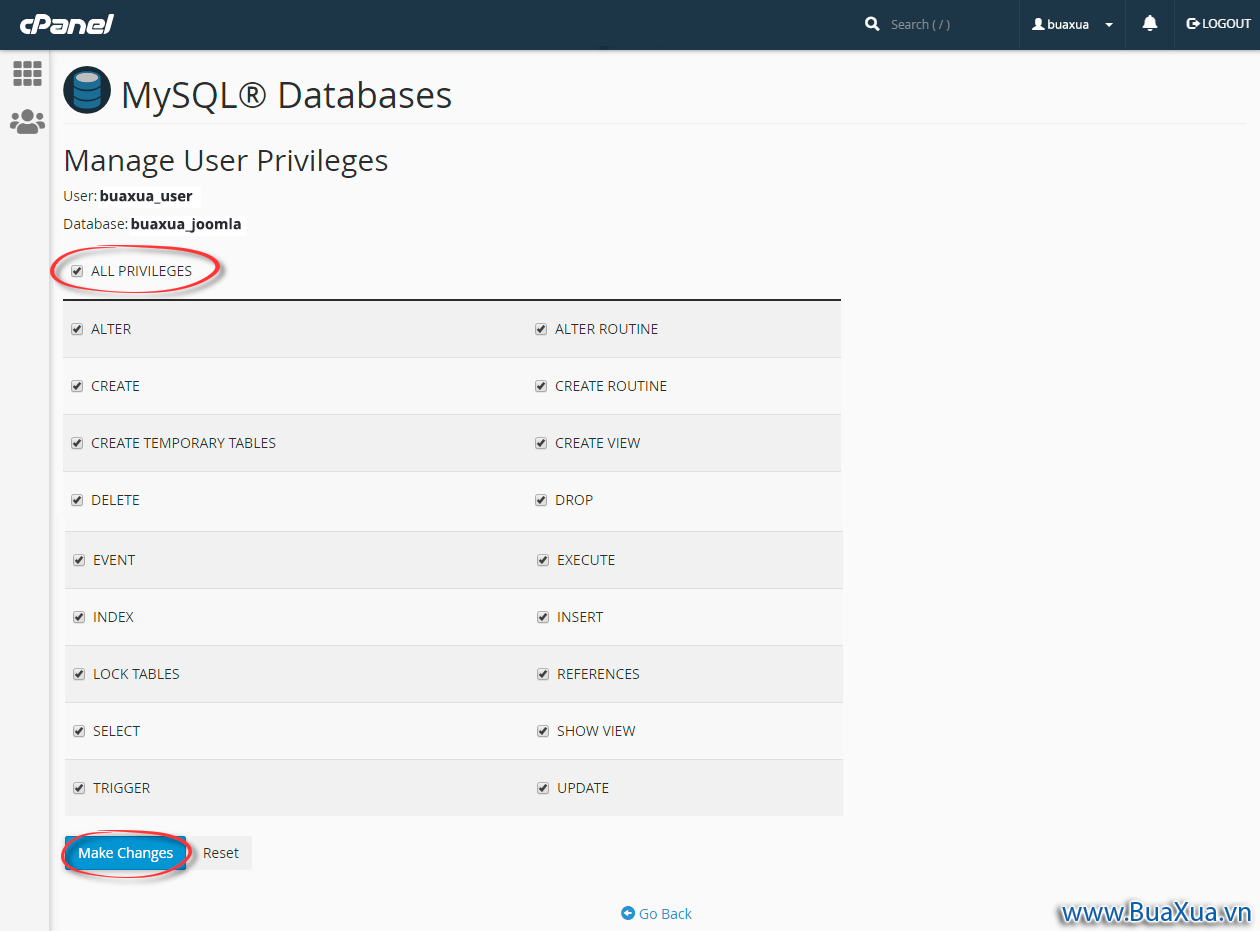Toggle the EXECUTE checkbox

coord(543,560)
